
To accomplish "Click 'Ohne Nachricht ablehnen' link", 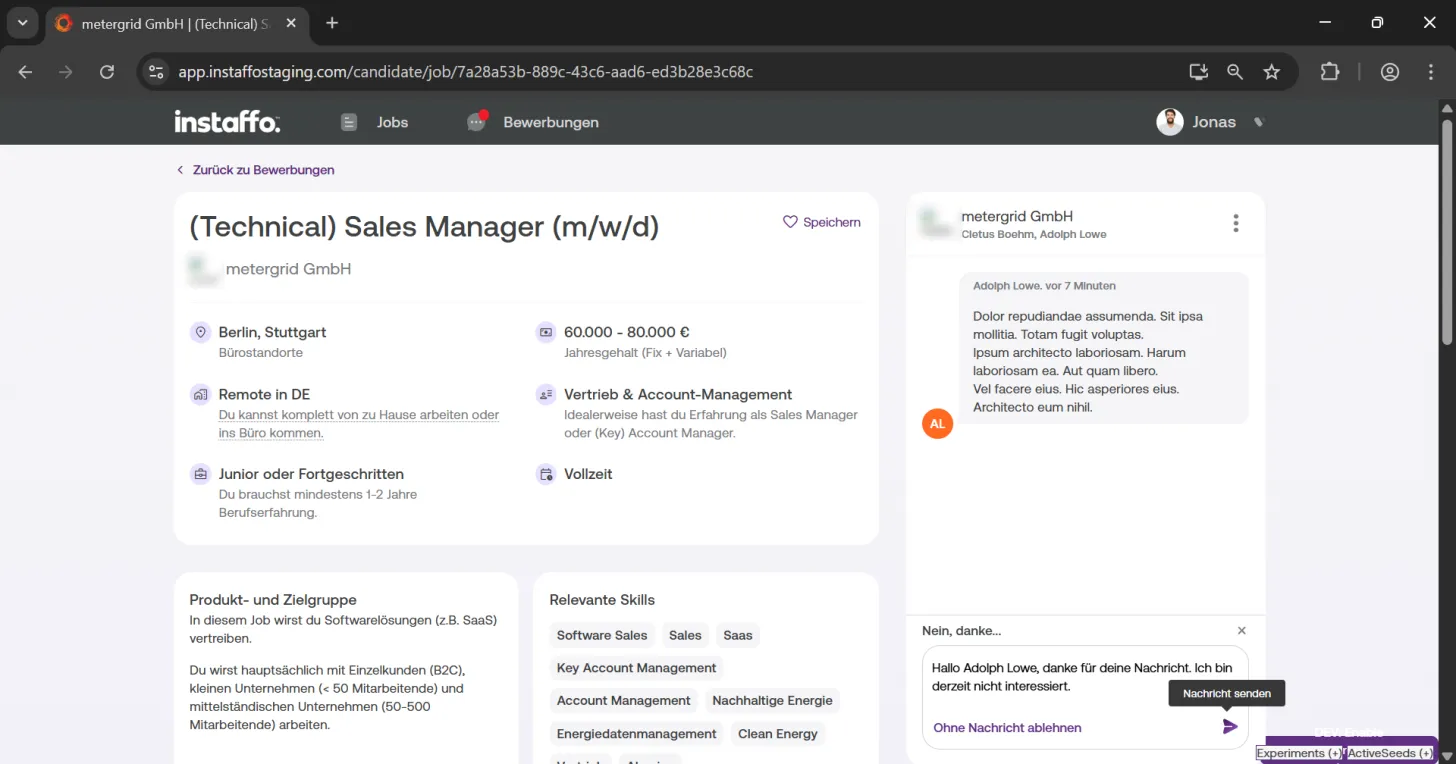I will (x=1007, y=728).
